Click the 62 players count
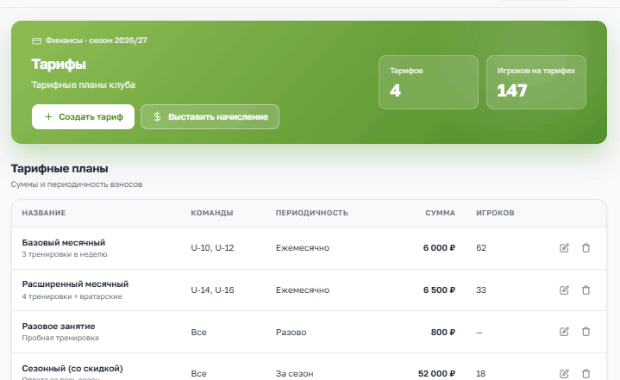 [481, 248]
